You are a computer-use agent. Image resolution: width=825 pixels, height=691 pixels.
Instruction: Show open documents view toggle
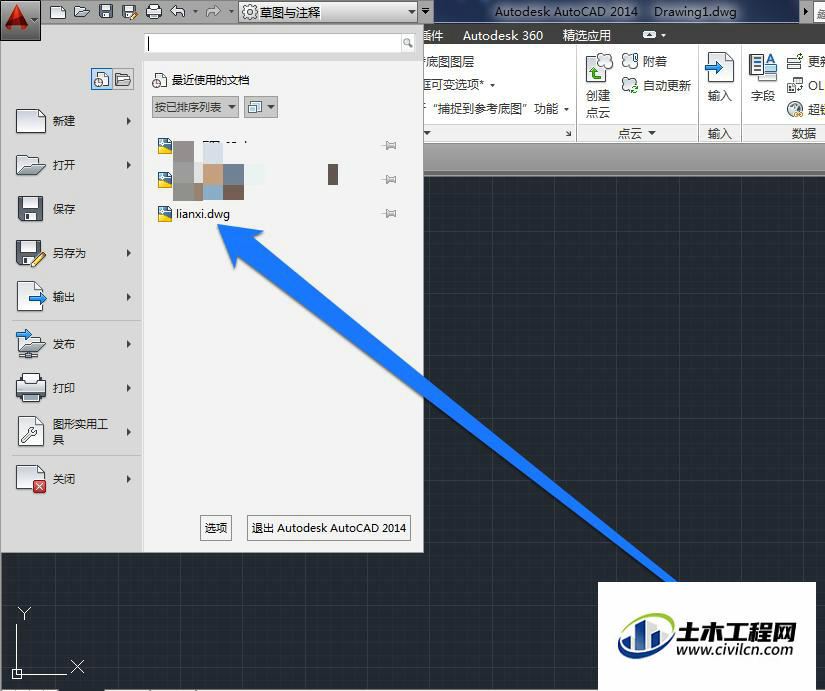click(123, 79)
